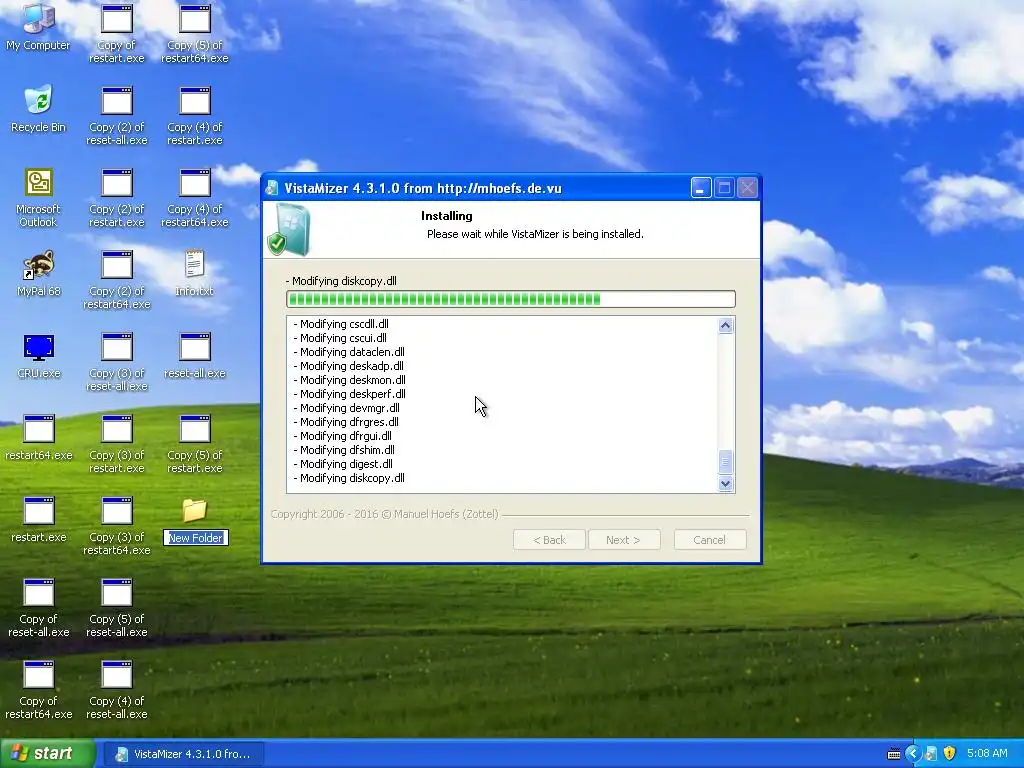Select the 'Modifying dfrgui.dll' log row
The height and width of the screenshot is (768, 1024).
point(342,436)
